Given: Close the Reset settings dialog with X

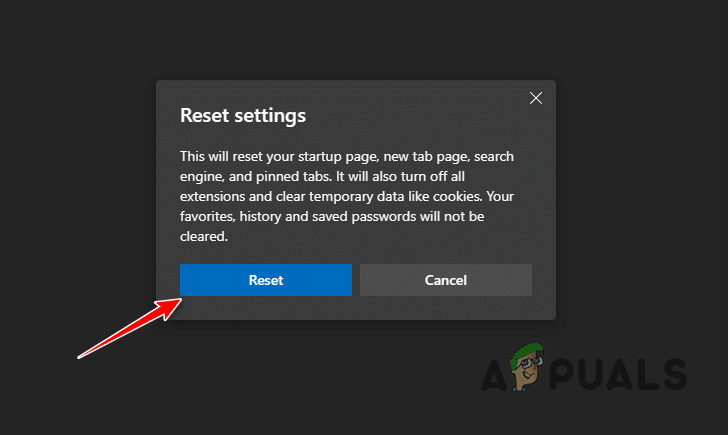Looking at the screenshot, I should pyautogui.click(x=536, y=98).
